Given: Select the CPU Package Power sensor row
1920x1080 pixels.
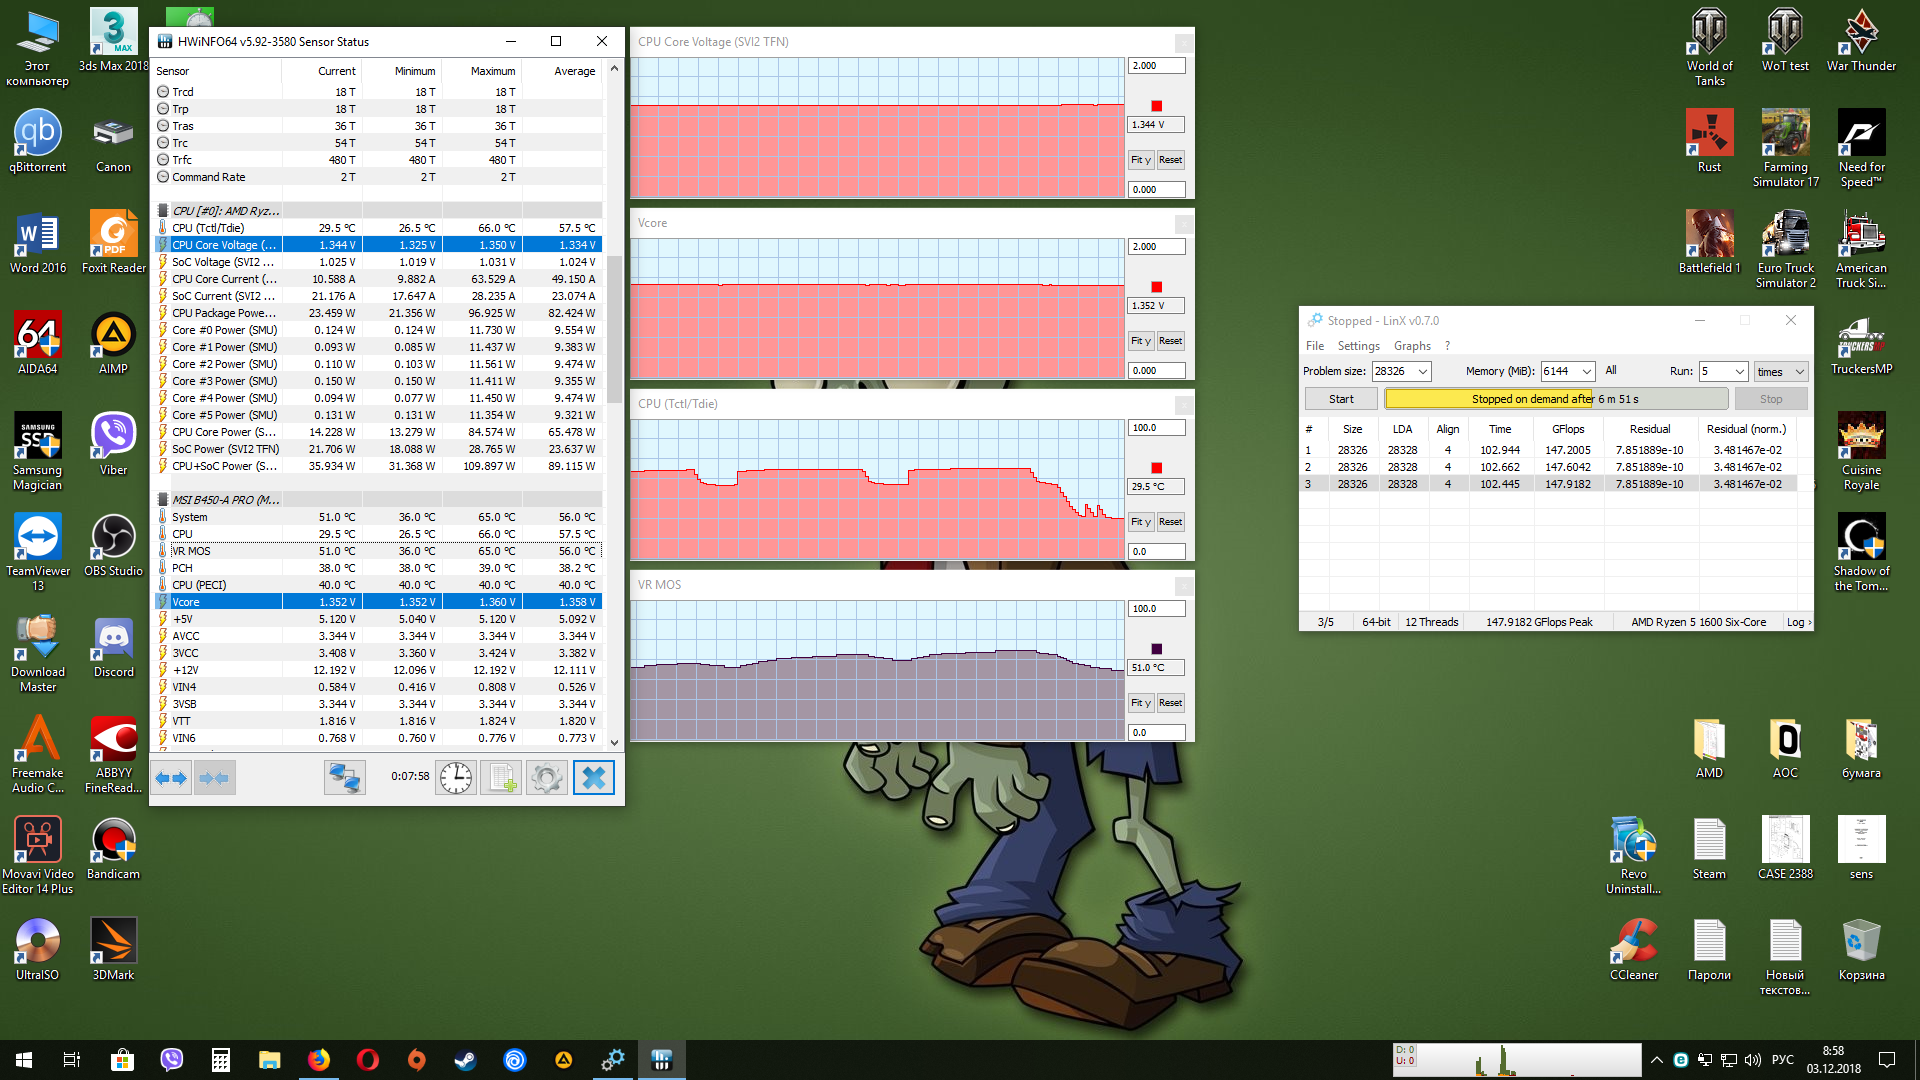Looking at the screenshot, I should click(x=224, y=313).
